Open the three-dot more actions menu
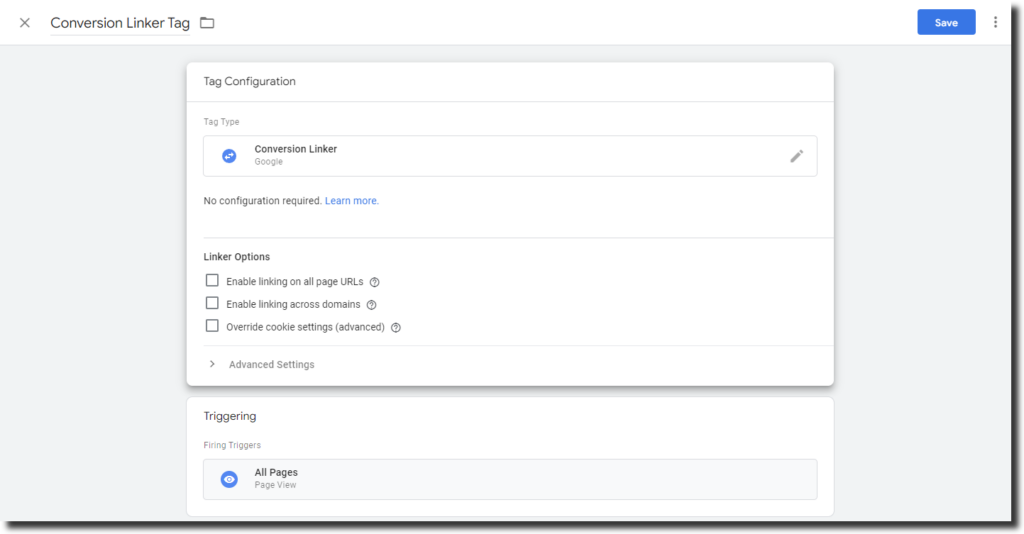Viewport: 1024px width, 534px height. click(x=995, y=22)
